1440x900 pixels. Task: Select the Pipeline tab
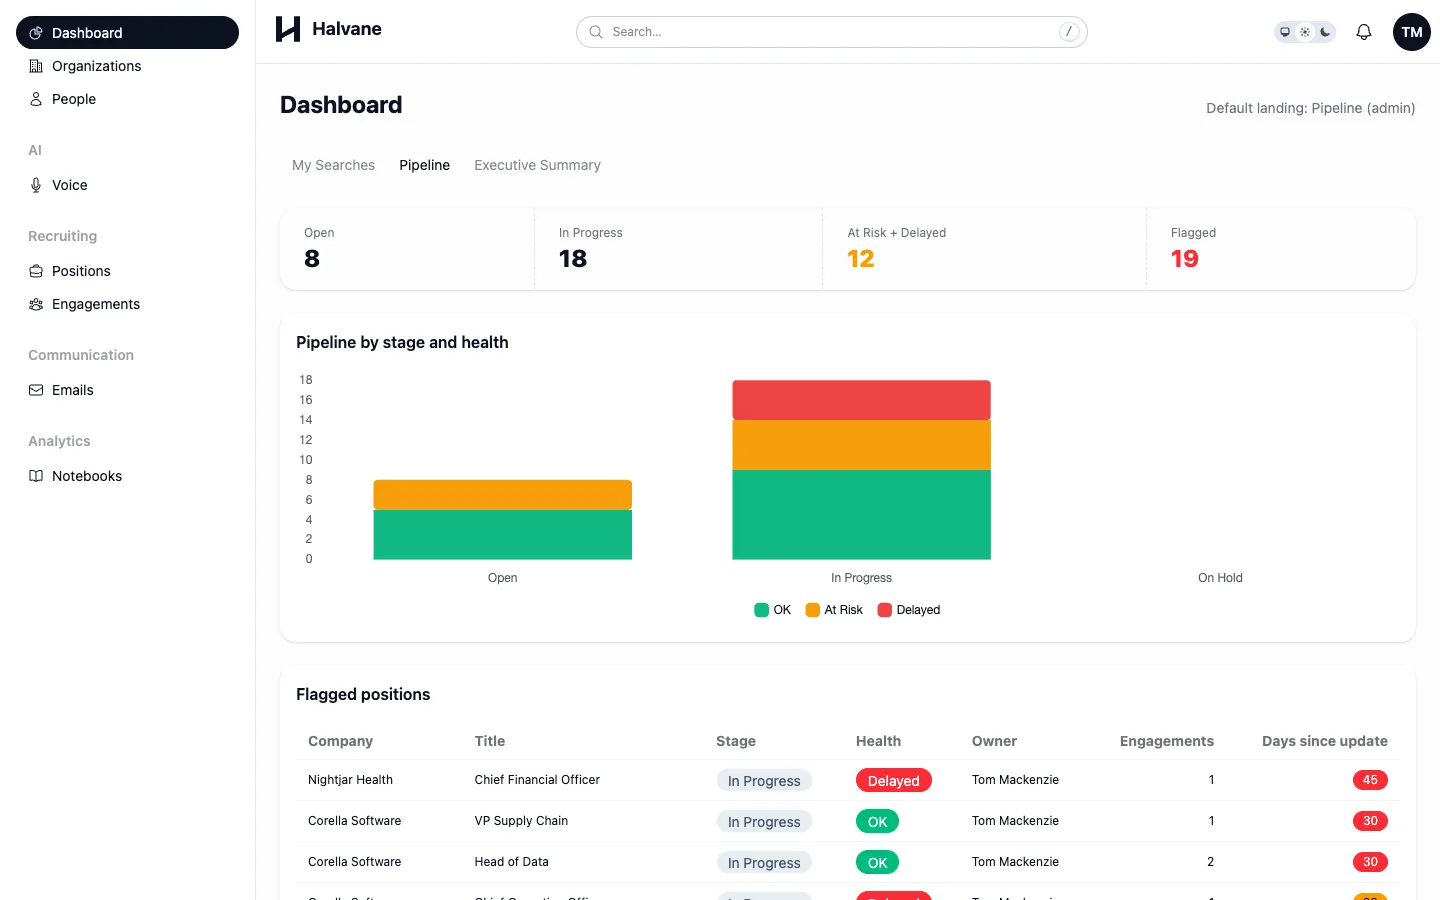point(424,165)
